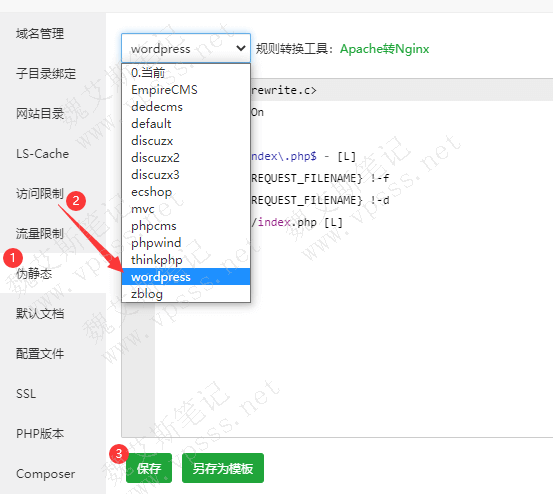This screenshot has width=553, height=494.
Task: Click the green 保存 button
Action: pyautogui.click(x=149, y=468)
